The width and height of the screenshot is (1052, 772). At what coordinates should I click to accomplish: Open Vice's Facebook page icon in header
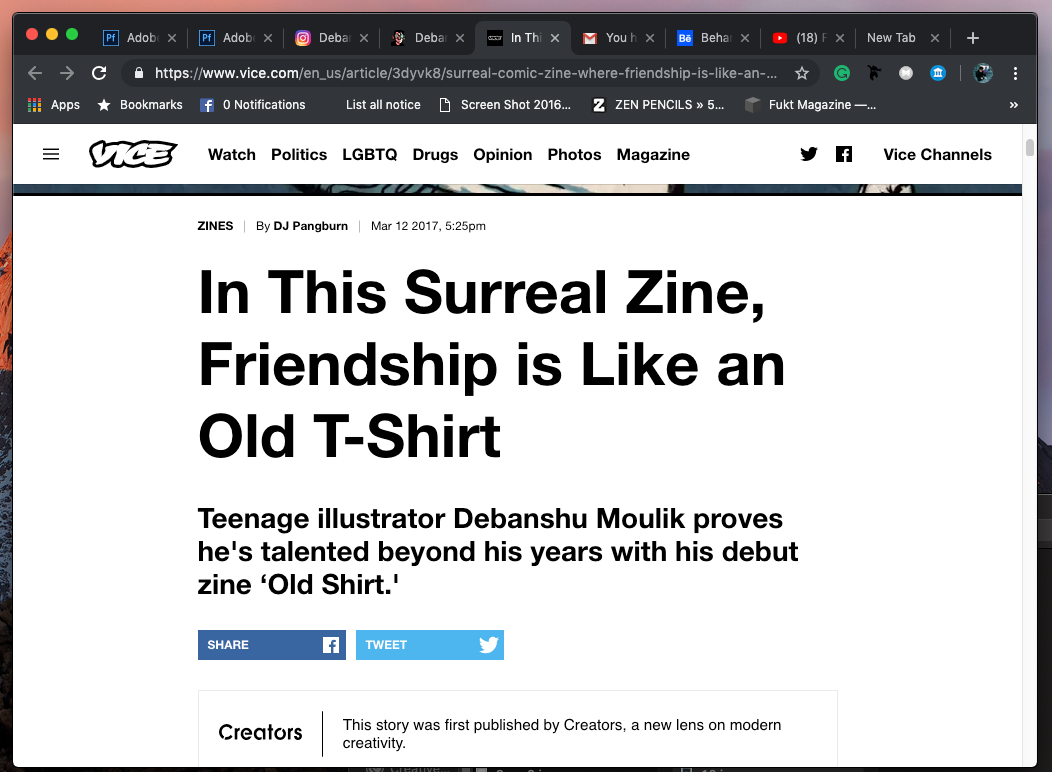point(843,154)
